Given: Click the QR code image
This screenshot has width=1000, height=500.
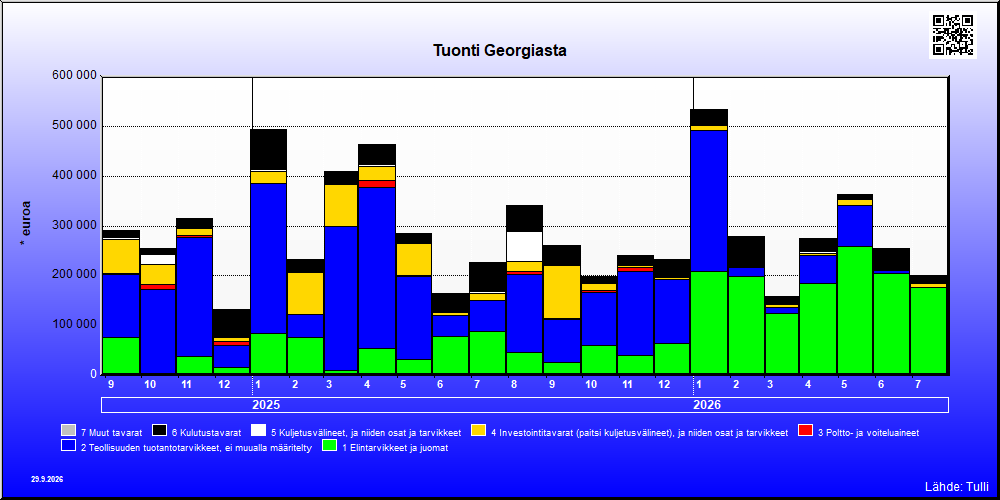Looking at the screenshot, I should [x=953, y=35].
